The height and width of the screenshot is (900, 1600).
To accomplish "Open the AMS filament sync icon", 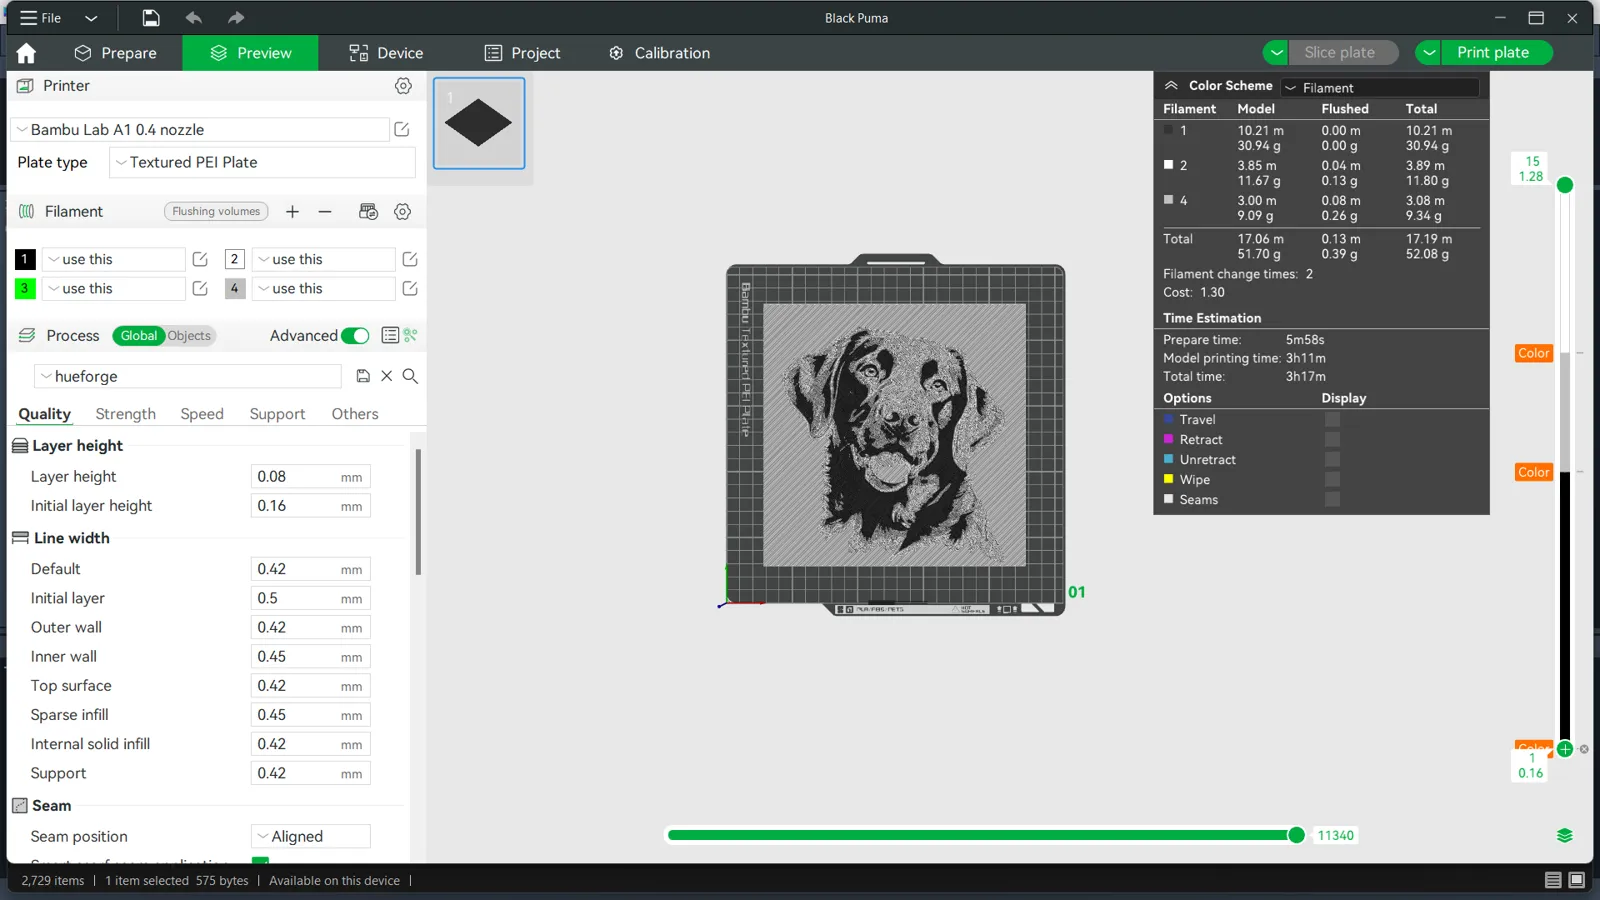I will [368, 211].
